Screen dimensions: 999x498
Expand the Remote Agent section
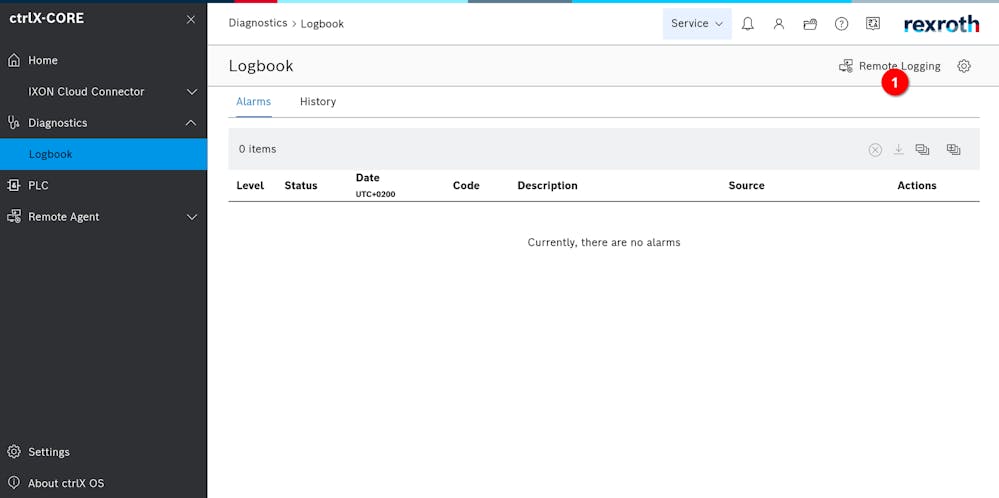tap(192, 217)
